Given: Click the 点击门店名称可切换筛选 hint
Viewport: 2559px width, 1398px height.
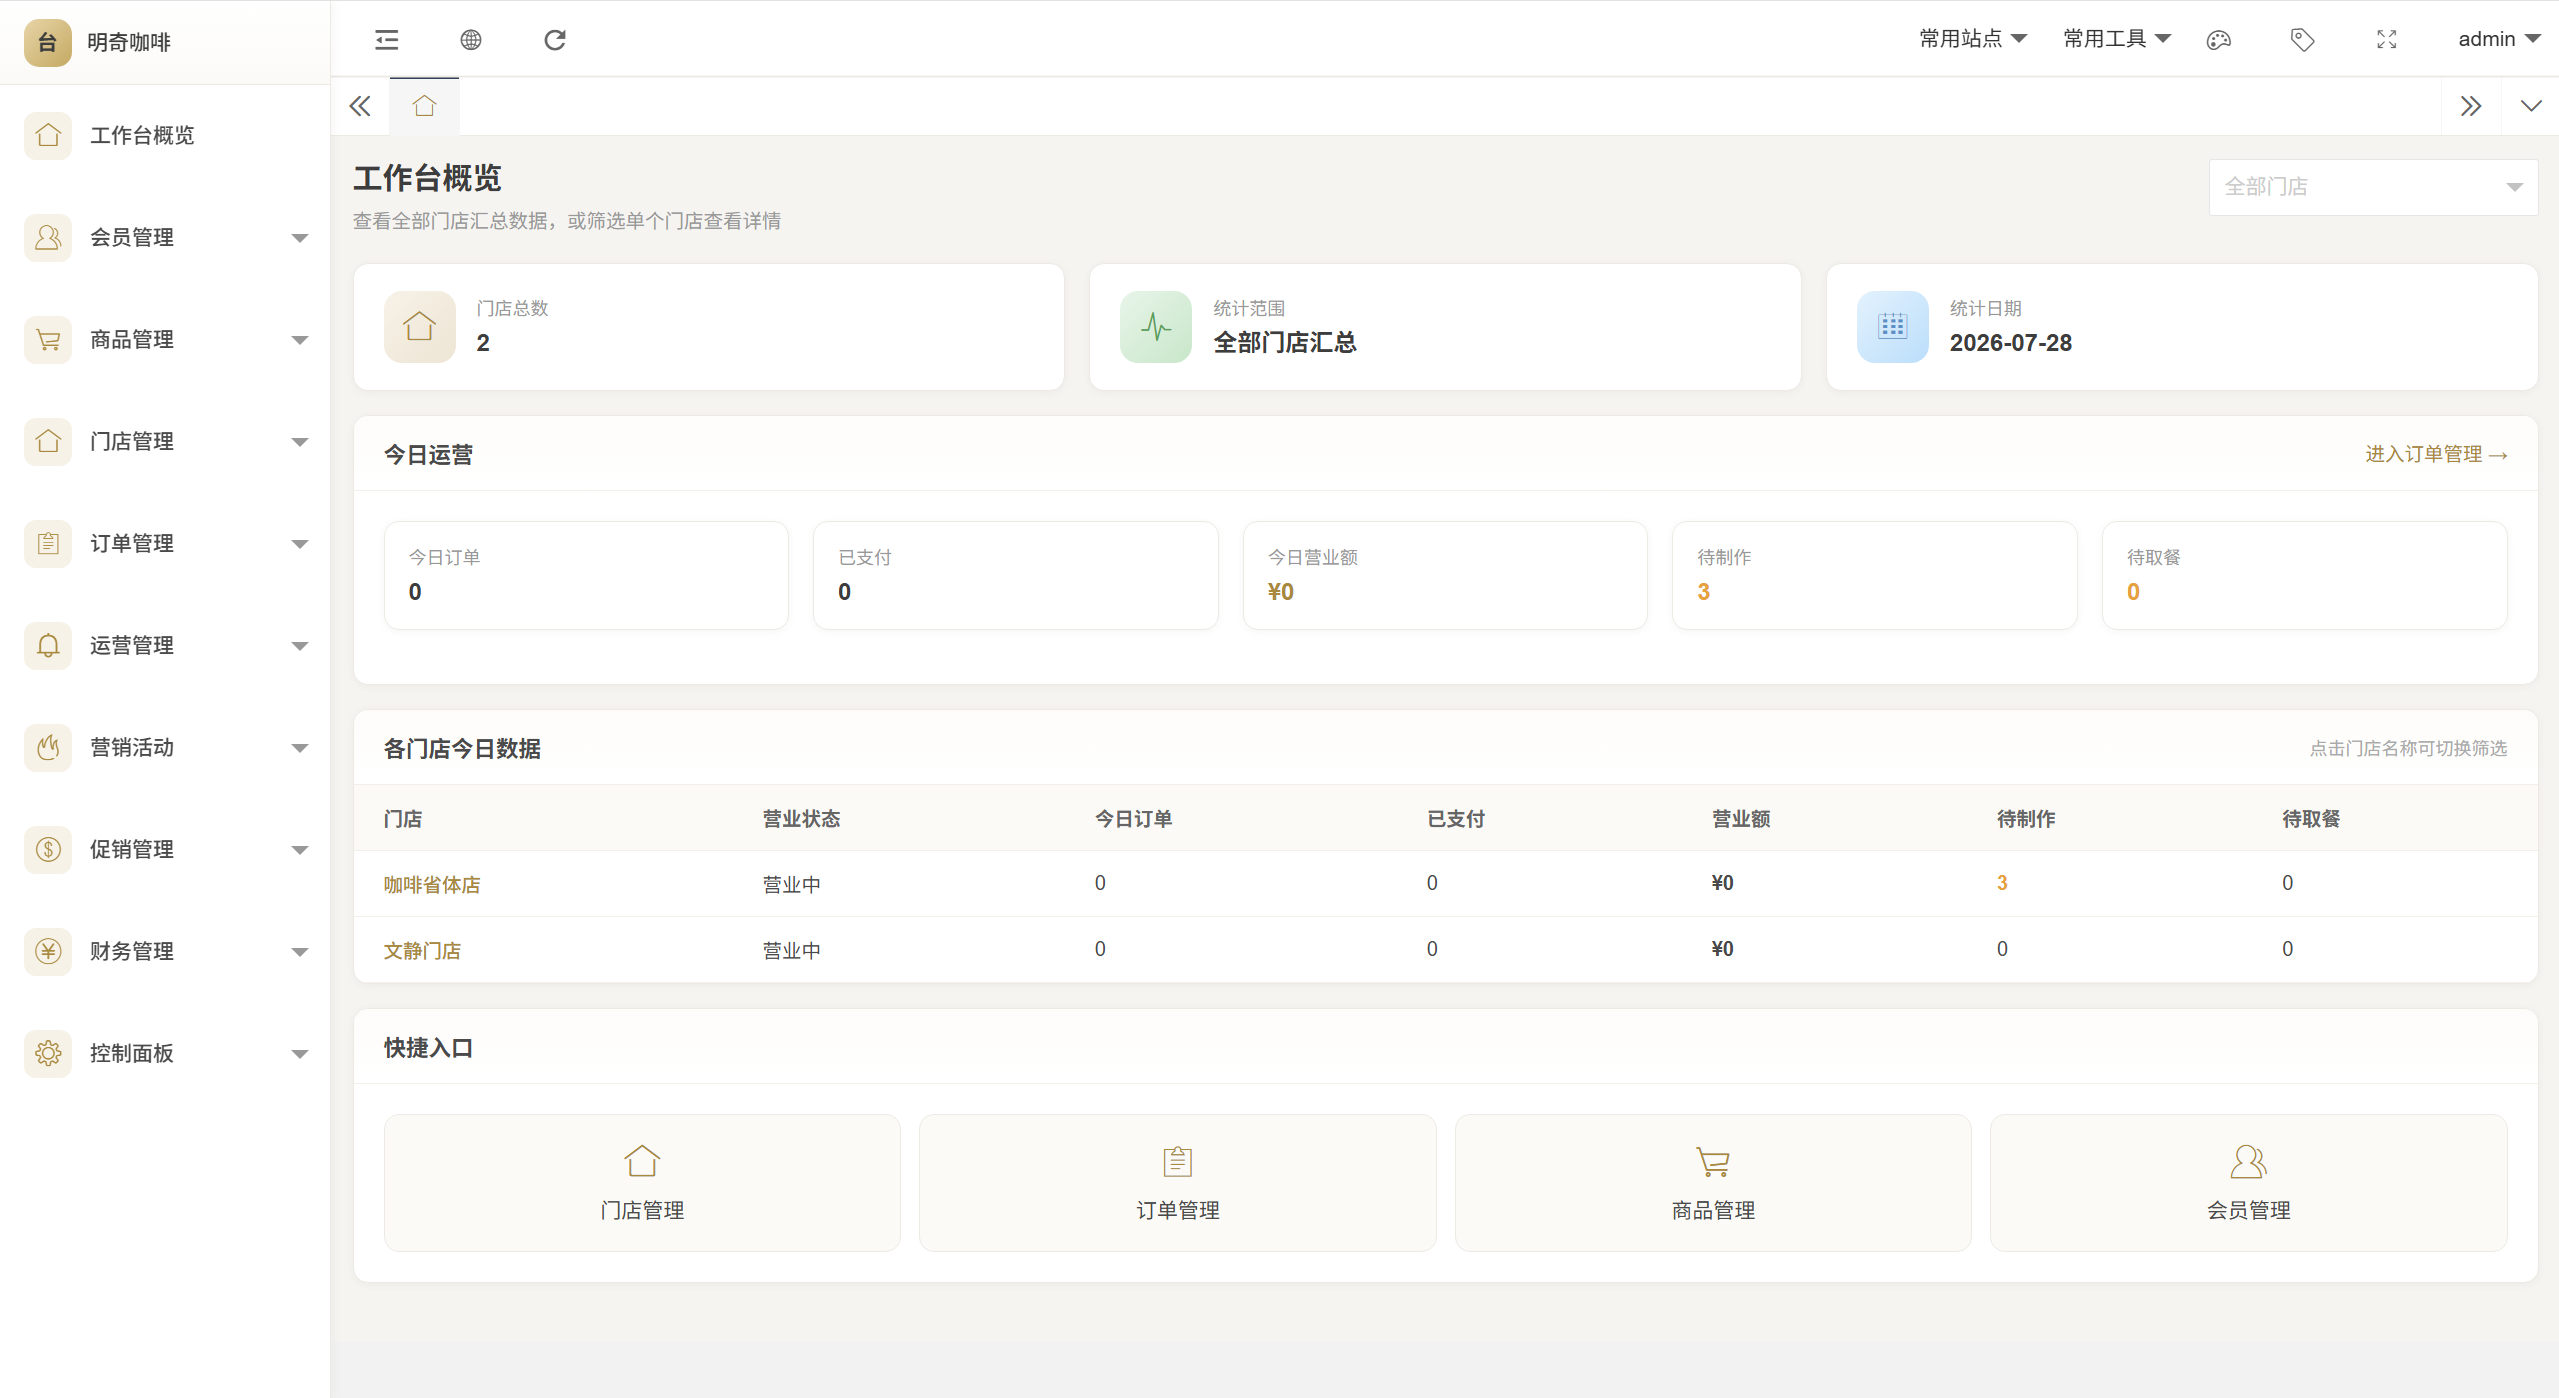Looking at the screenshot, I should [x=2408, y=748].
